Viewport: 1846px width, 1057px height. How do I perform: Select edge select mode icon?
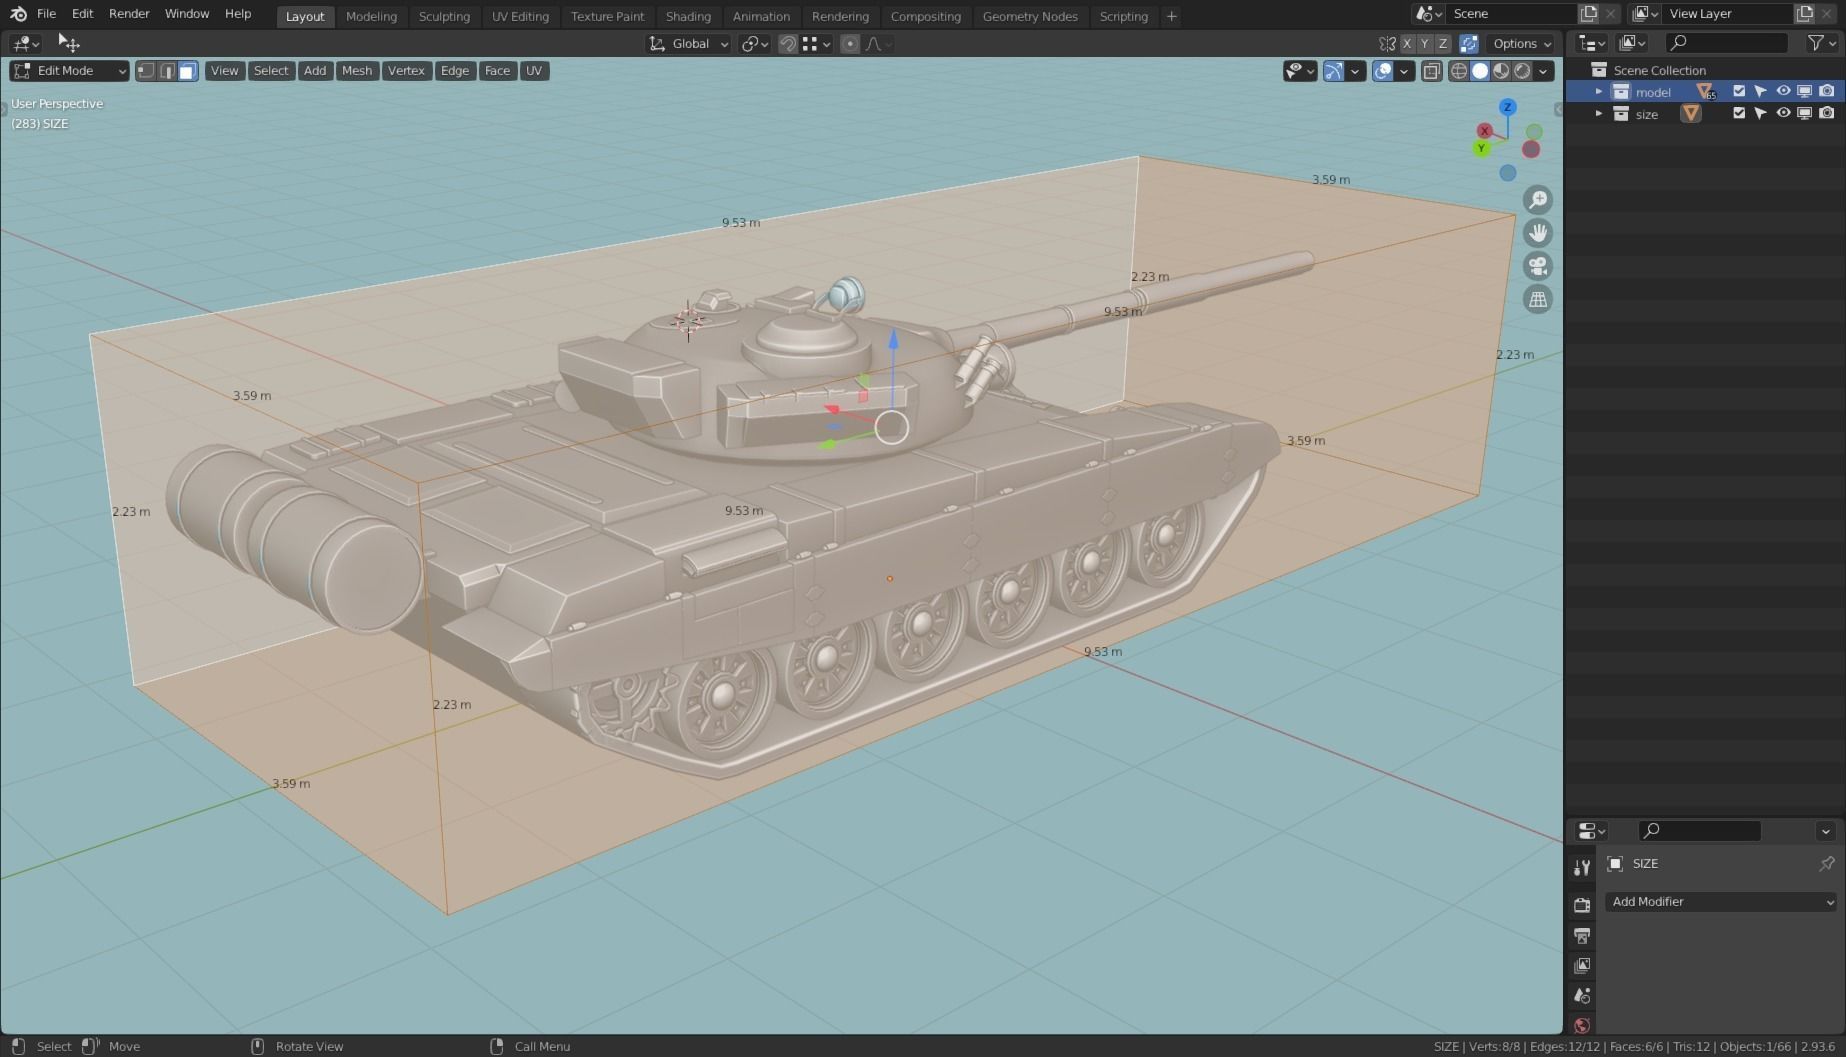pos(167,71)
